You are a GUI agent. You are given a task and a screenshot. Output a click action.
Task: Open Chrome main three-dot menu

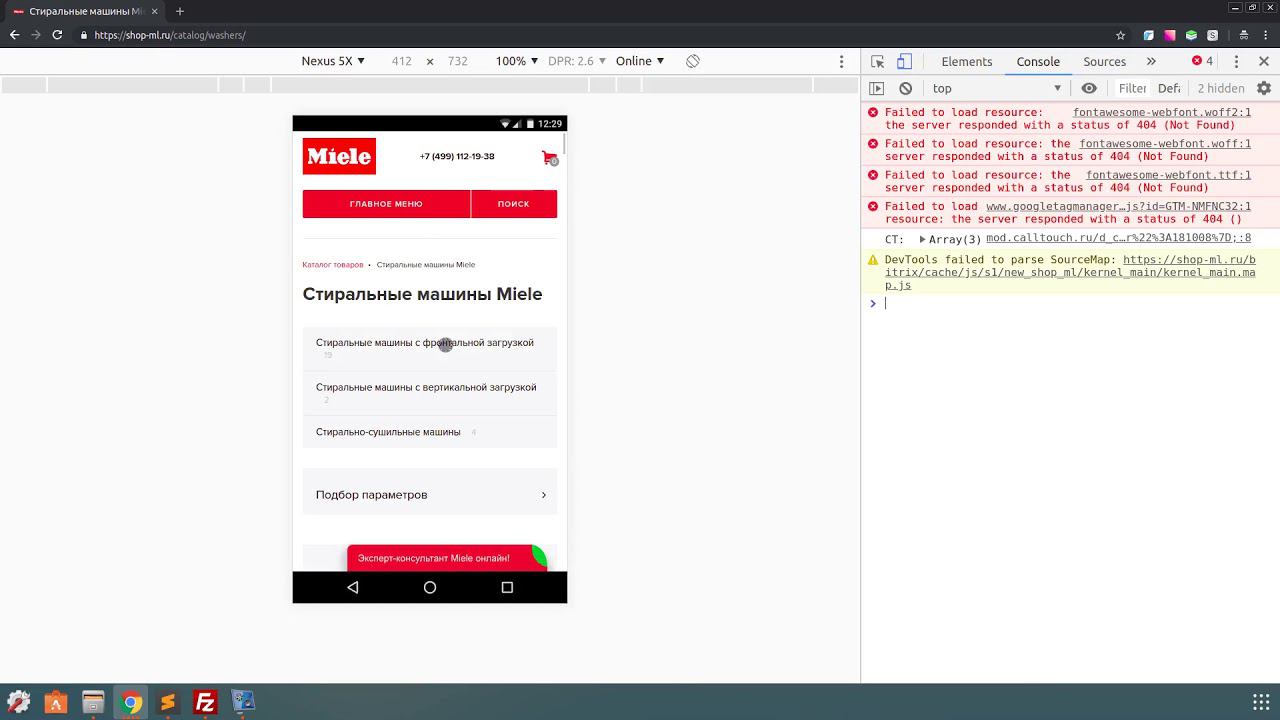(x=1264, y=35)
